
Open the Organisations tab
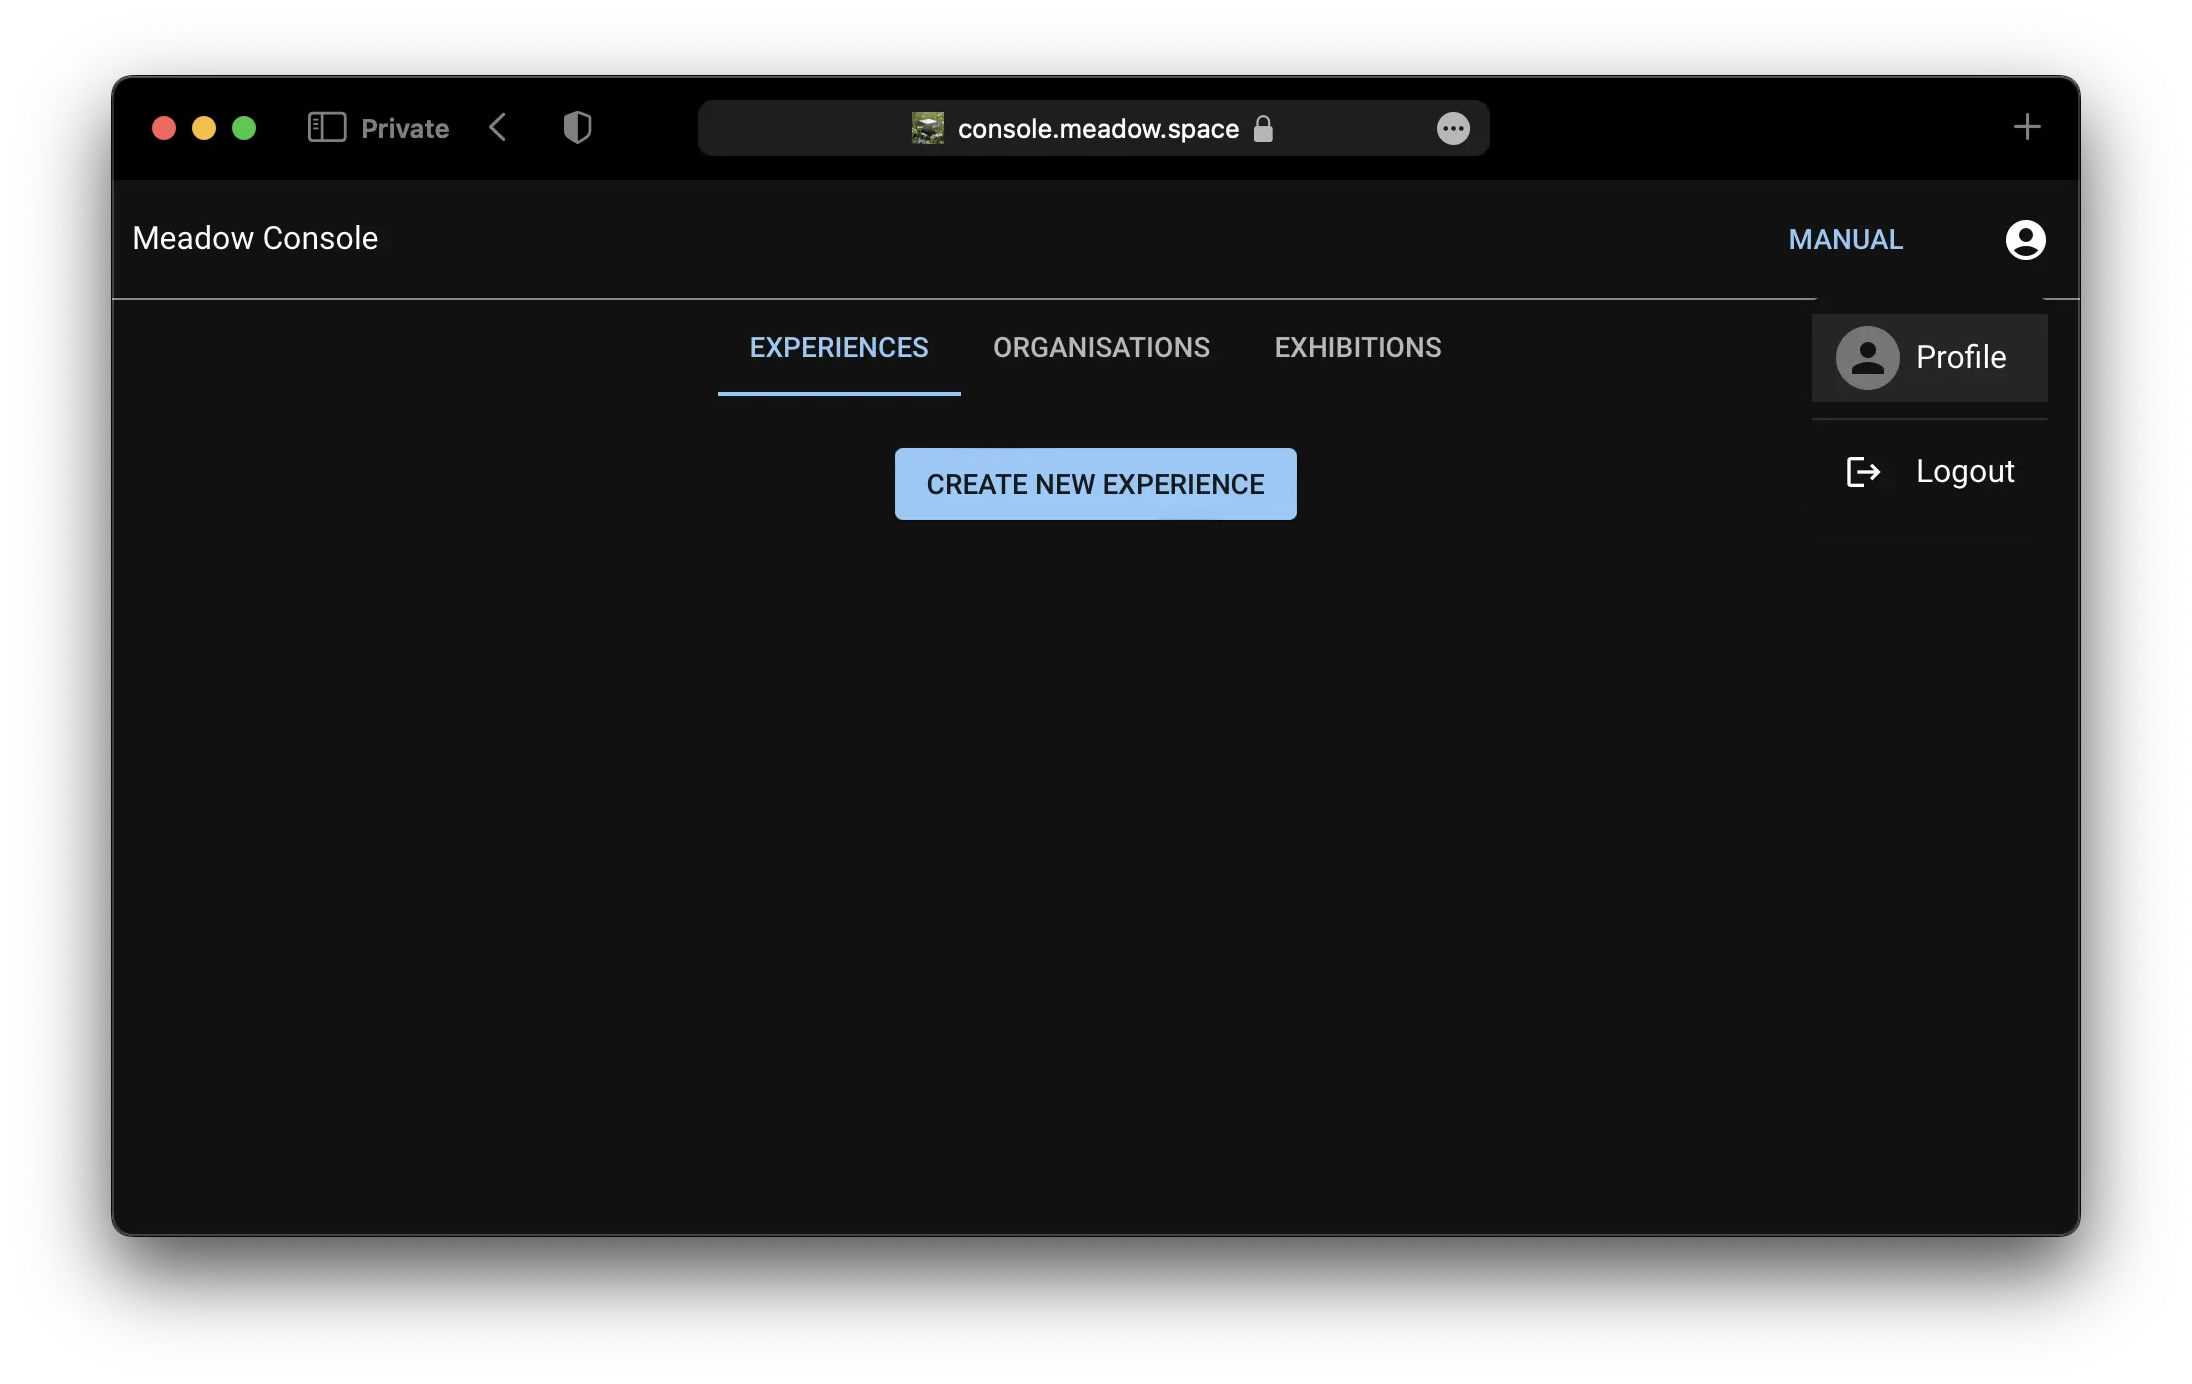pyautogui.click(x=1101, y=348)
